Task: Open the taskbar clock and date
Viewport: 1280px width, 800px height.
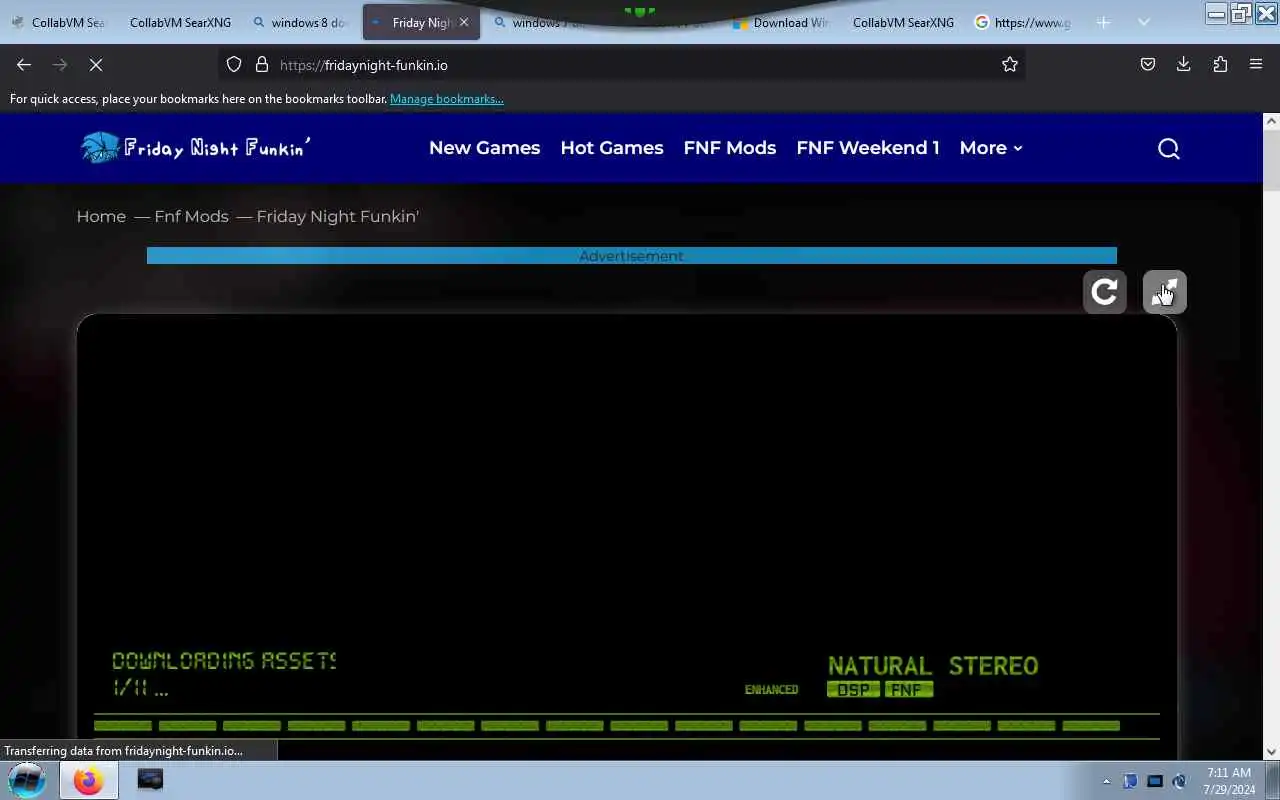Action: (1229, 781)
